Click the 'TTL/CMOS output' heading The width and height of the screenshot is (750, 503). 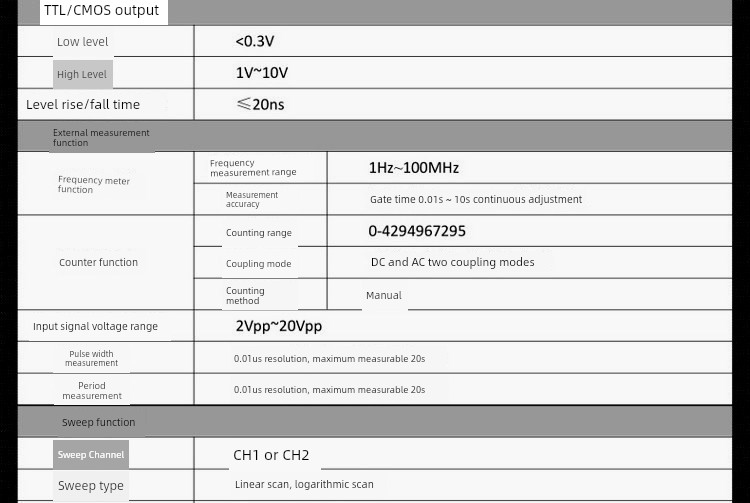[101, 10]
